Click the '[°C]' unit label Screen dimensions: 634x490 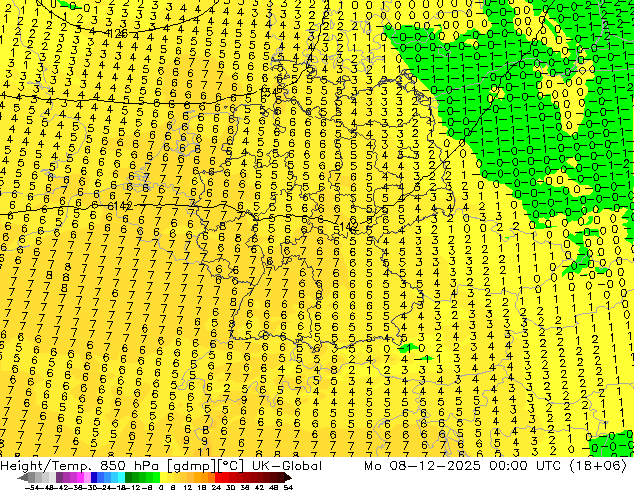(230, 466)
